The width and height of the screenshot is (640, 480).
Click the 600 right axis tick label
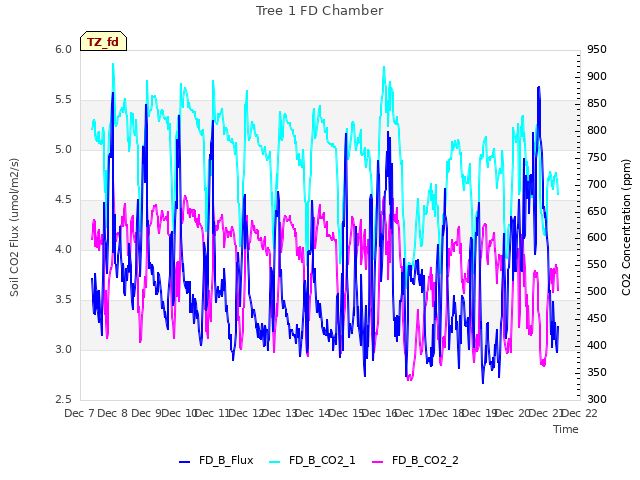point(597,238)
